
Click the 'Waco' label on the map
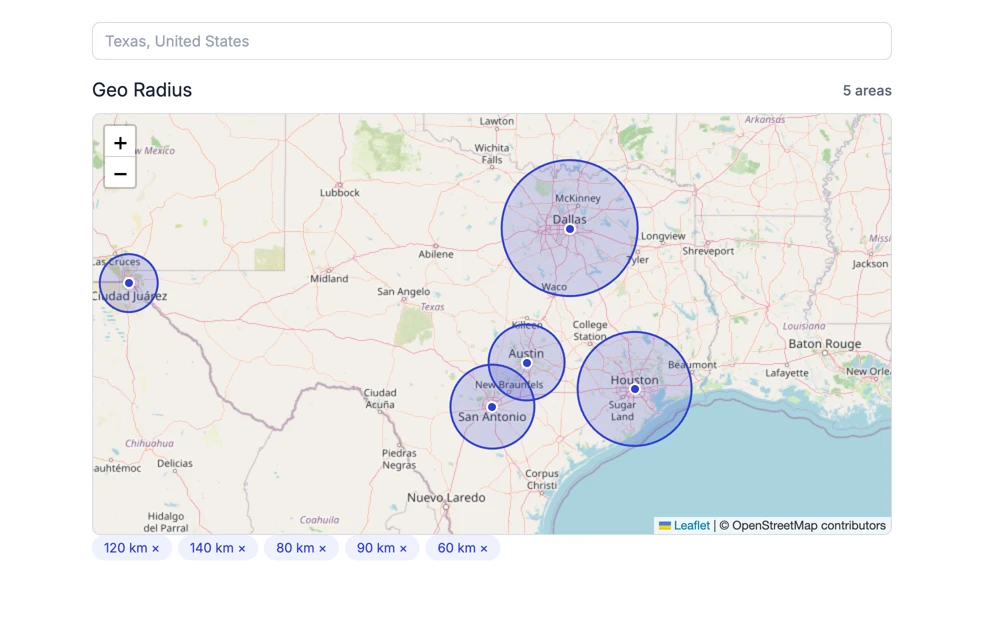point(554,287)
